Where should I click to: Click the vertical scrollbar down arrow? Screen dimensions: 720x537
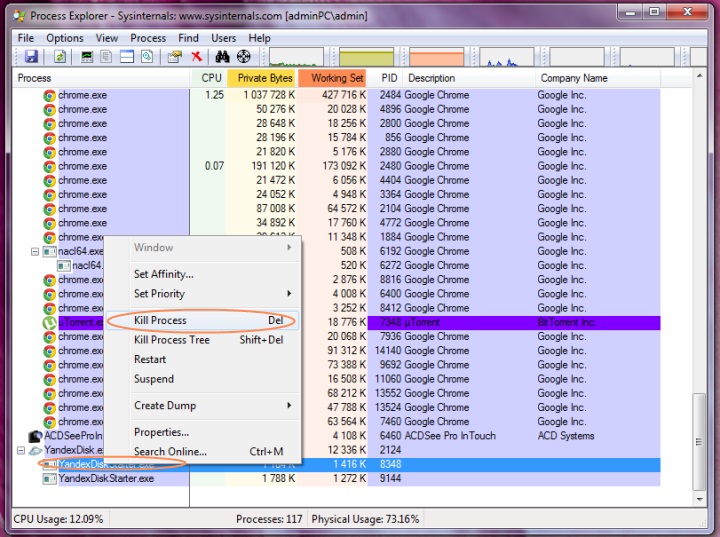pos(699,499)
